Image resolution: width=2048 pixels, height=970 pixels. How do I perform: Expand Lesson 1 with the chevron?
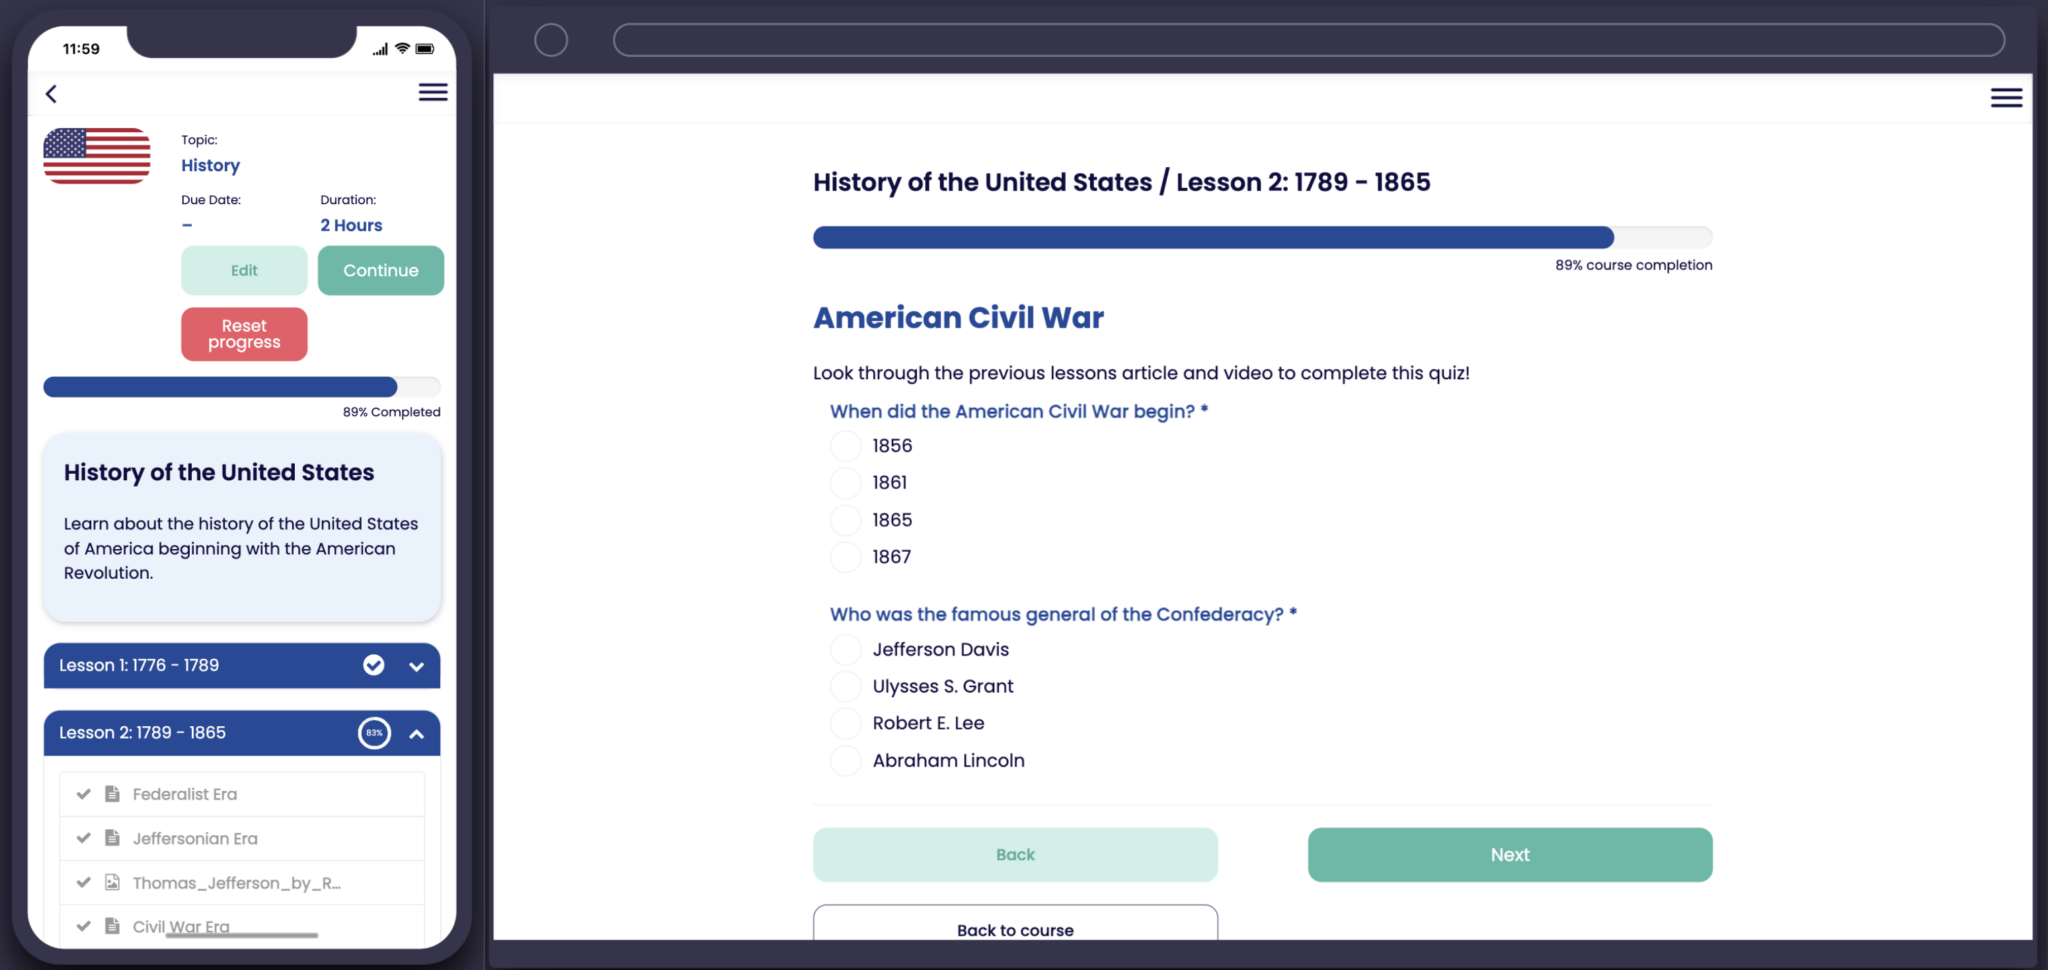tap(417, 667)
